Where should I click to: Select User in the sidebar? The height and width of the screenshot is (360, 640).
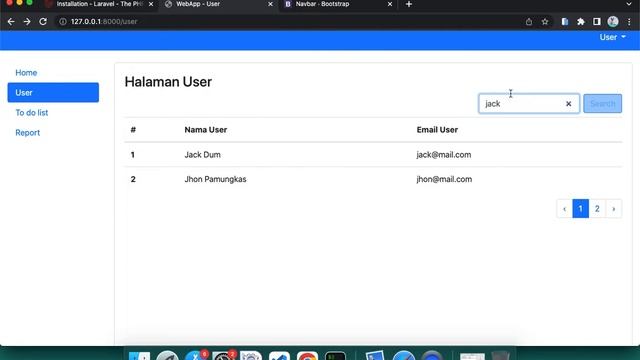[x=53, y=93]
